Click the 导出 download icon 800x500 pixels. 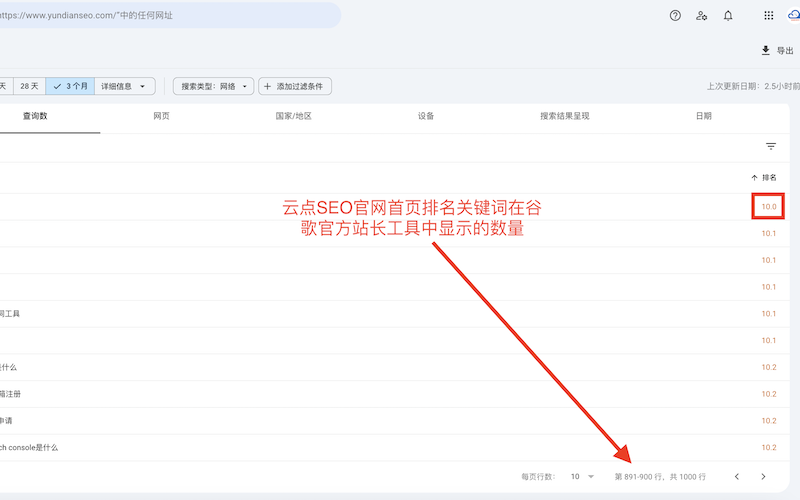[766, 50]
